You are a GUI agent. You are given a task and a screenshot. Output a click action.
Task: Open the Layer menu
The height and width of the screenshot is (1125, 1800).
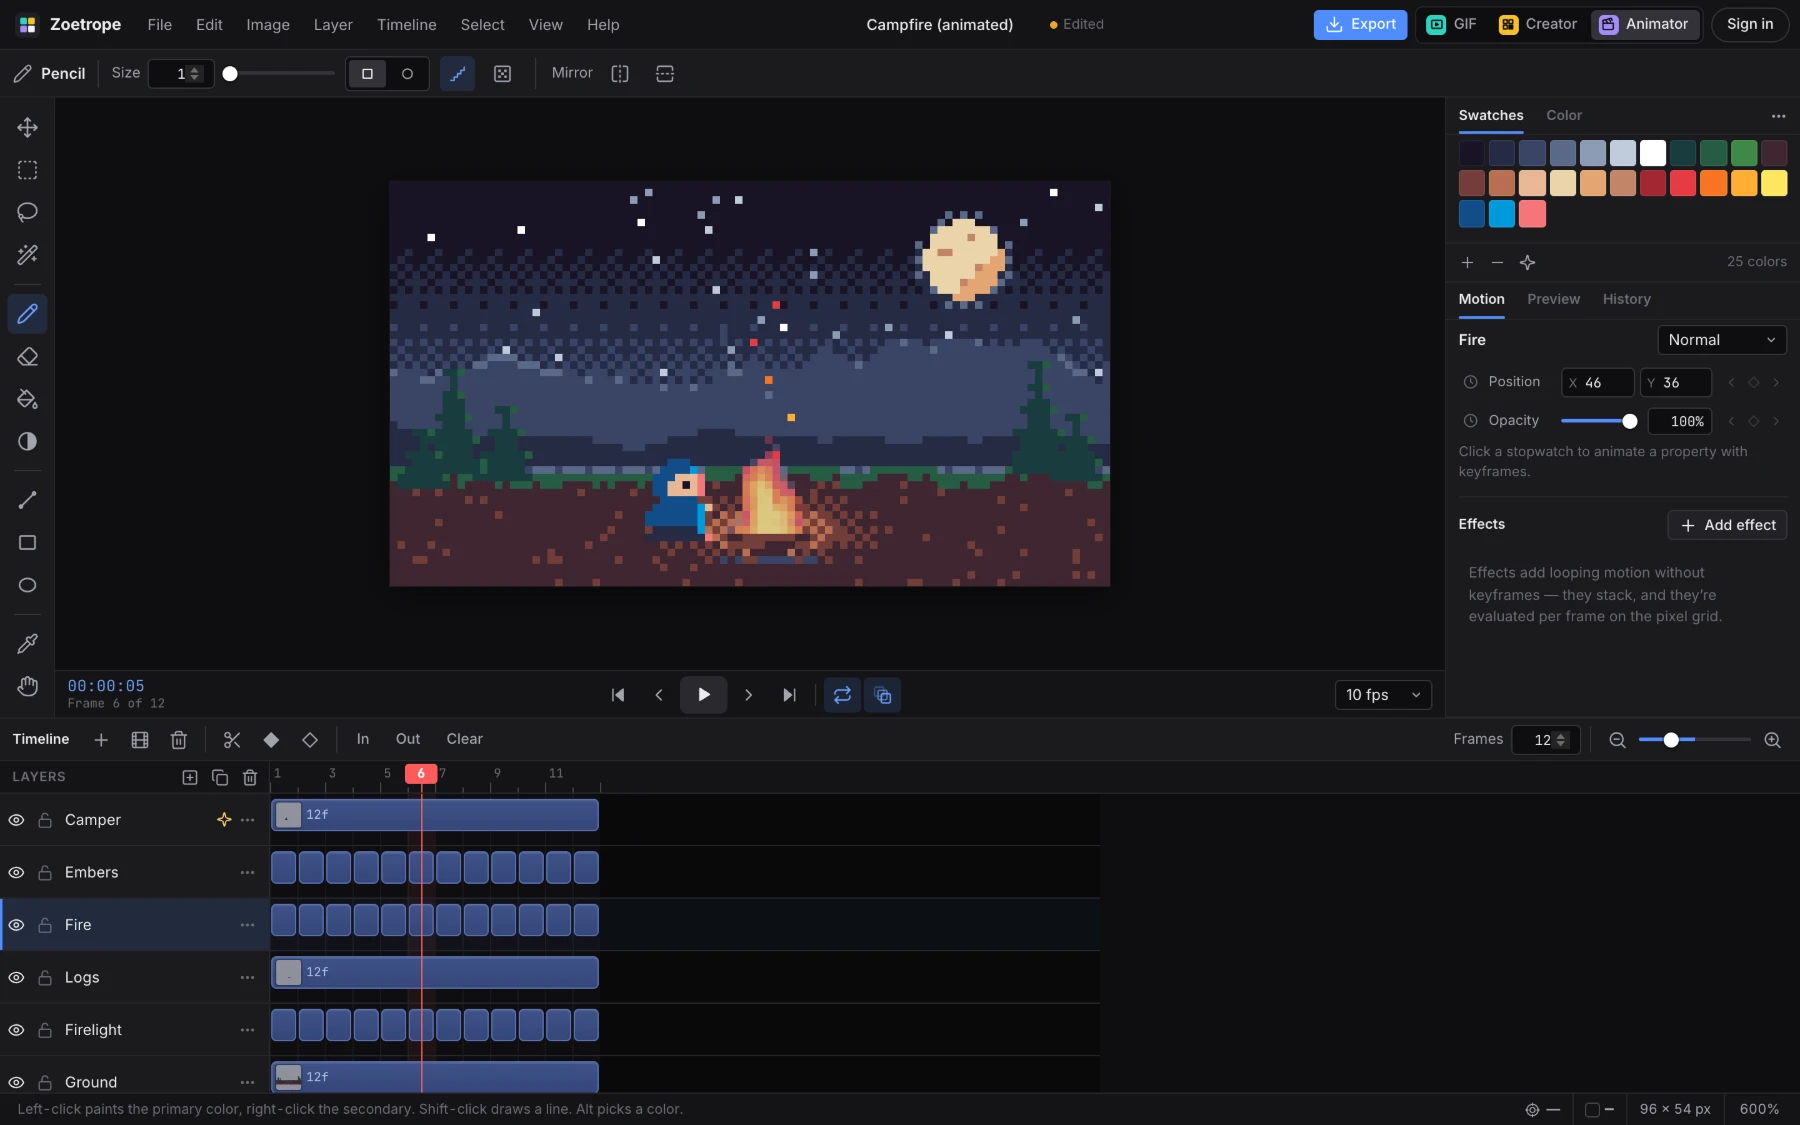[x=333, y=24]
